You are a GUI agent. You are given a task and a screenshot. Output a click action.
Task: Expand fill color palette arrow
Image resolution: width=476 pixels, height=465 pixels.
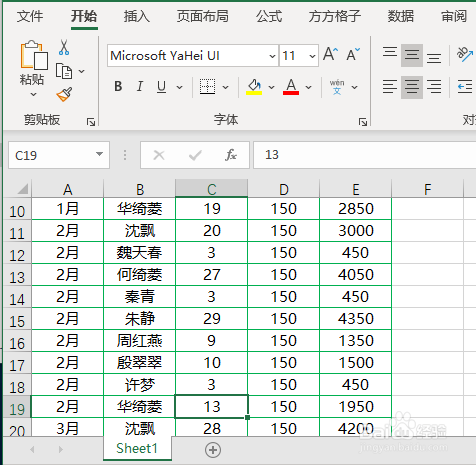[x=271, y=87]
